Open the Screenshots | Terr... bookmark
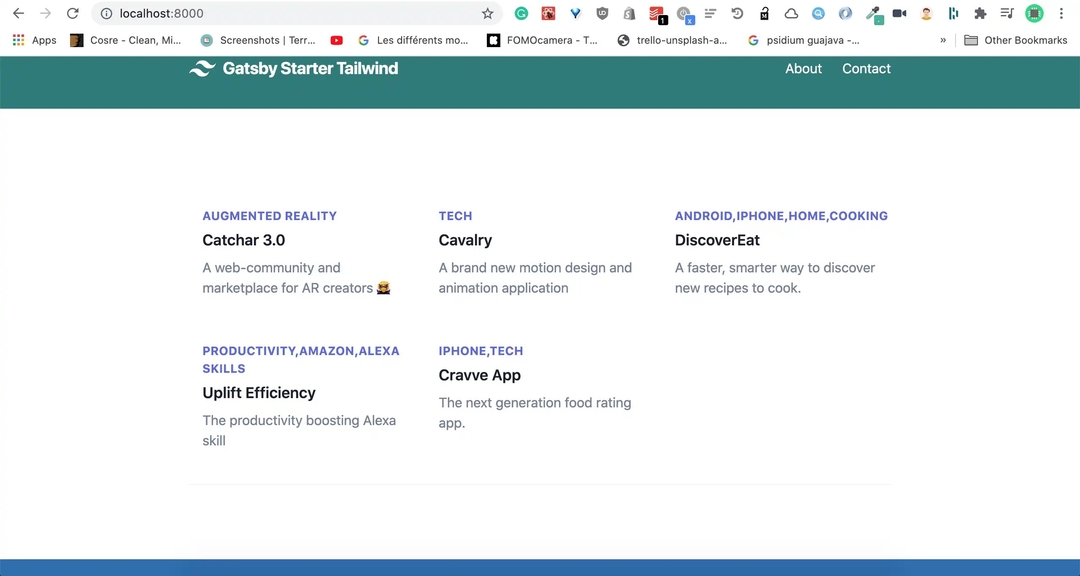1080x576 pixels. pyautogui.click(x=258, y=40)
